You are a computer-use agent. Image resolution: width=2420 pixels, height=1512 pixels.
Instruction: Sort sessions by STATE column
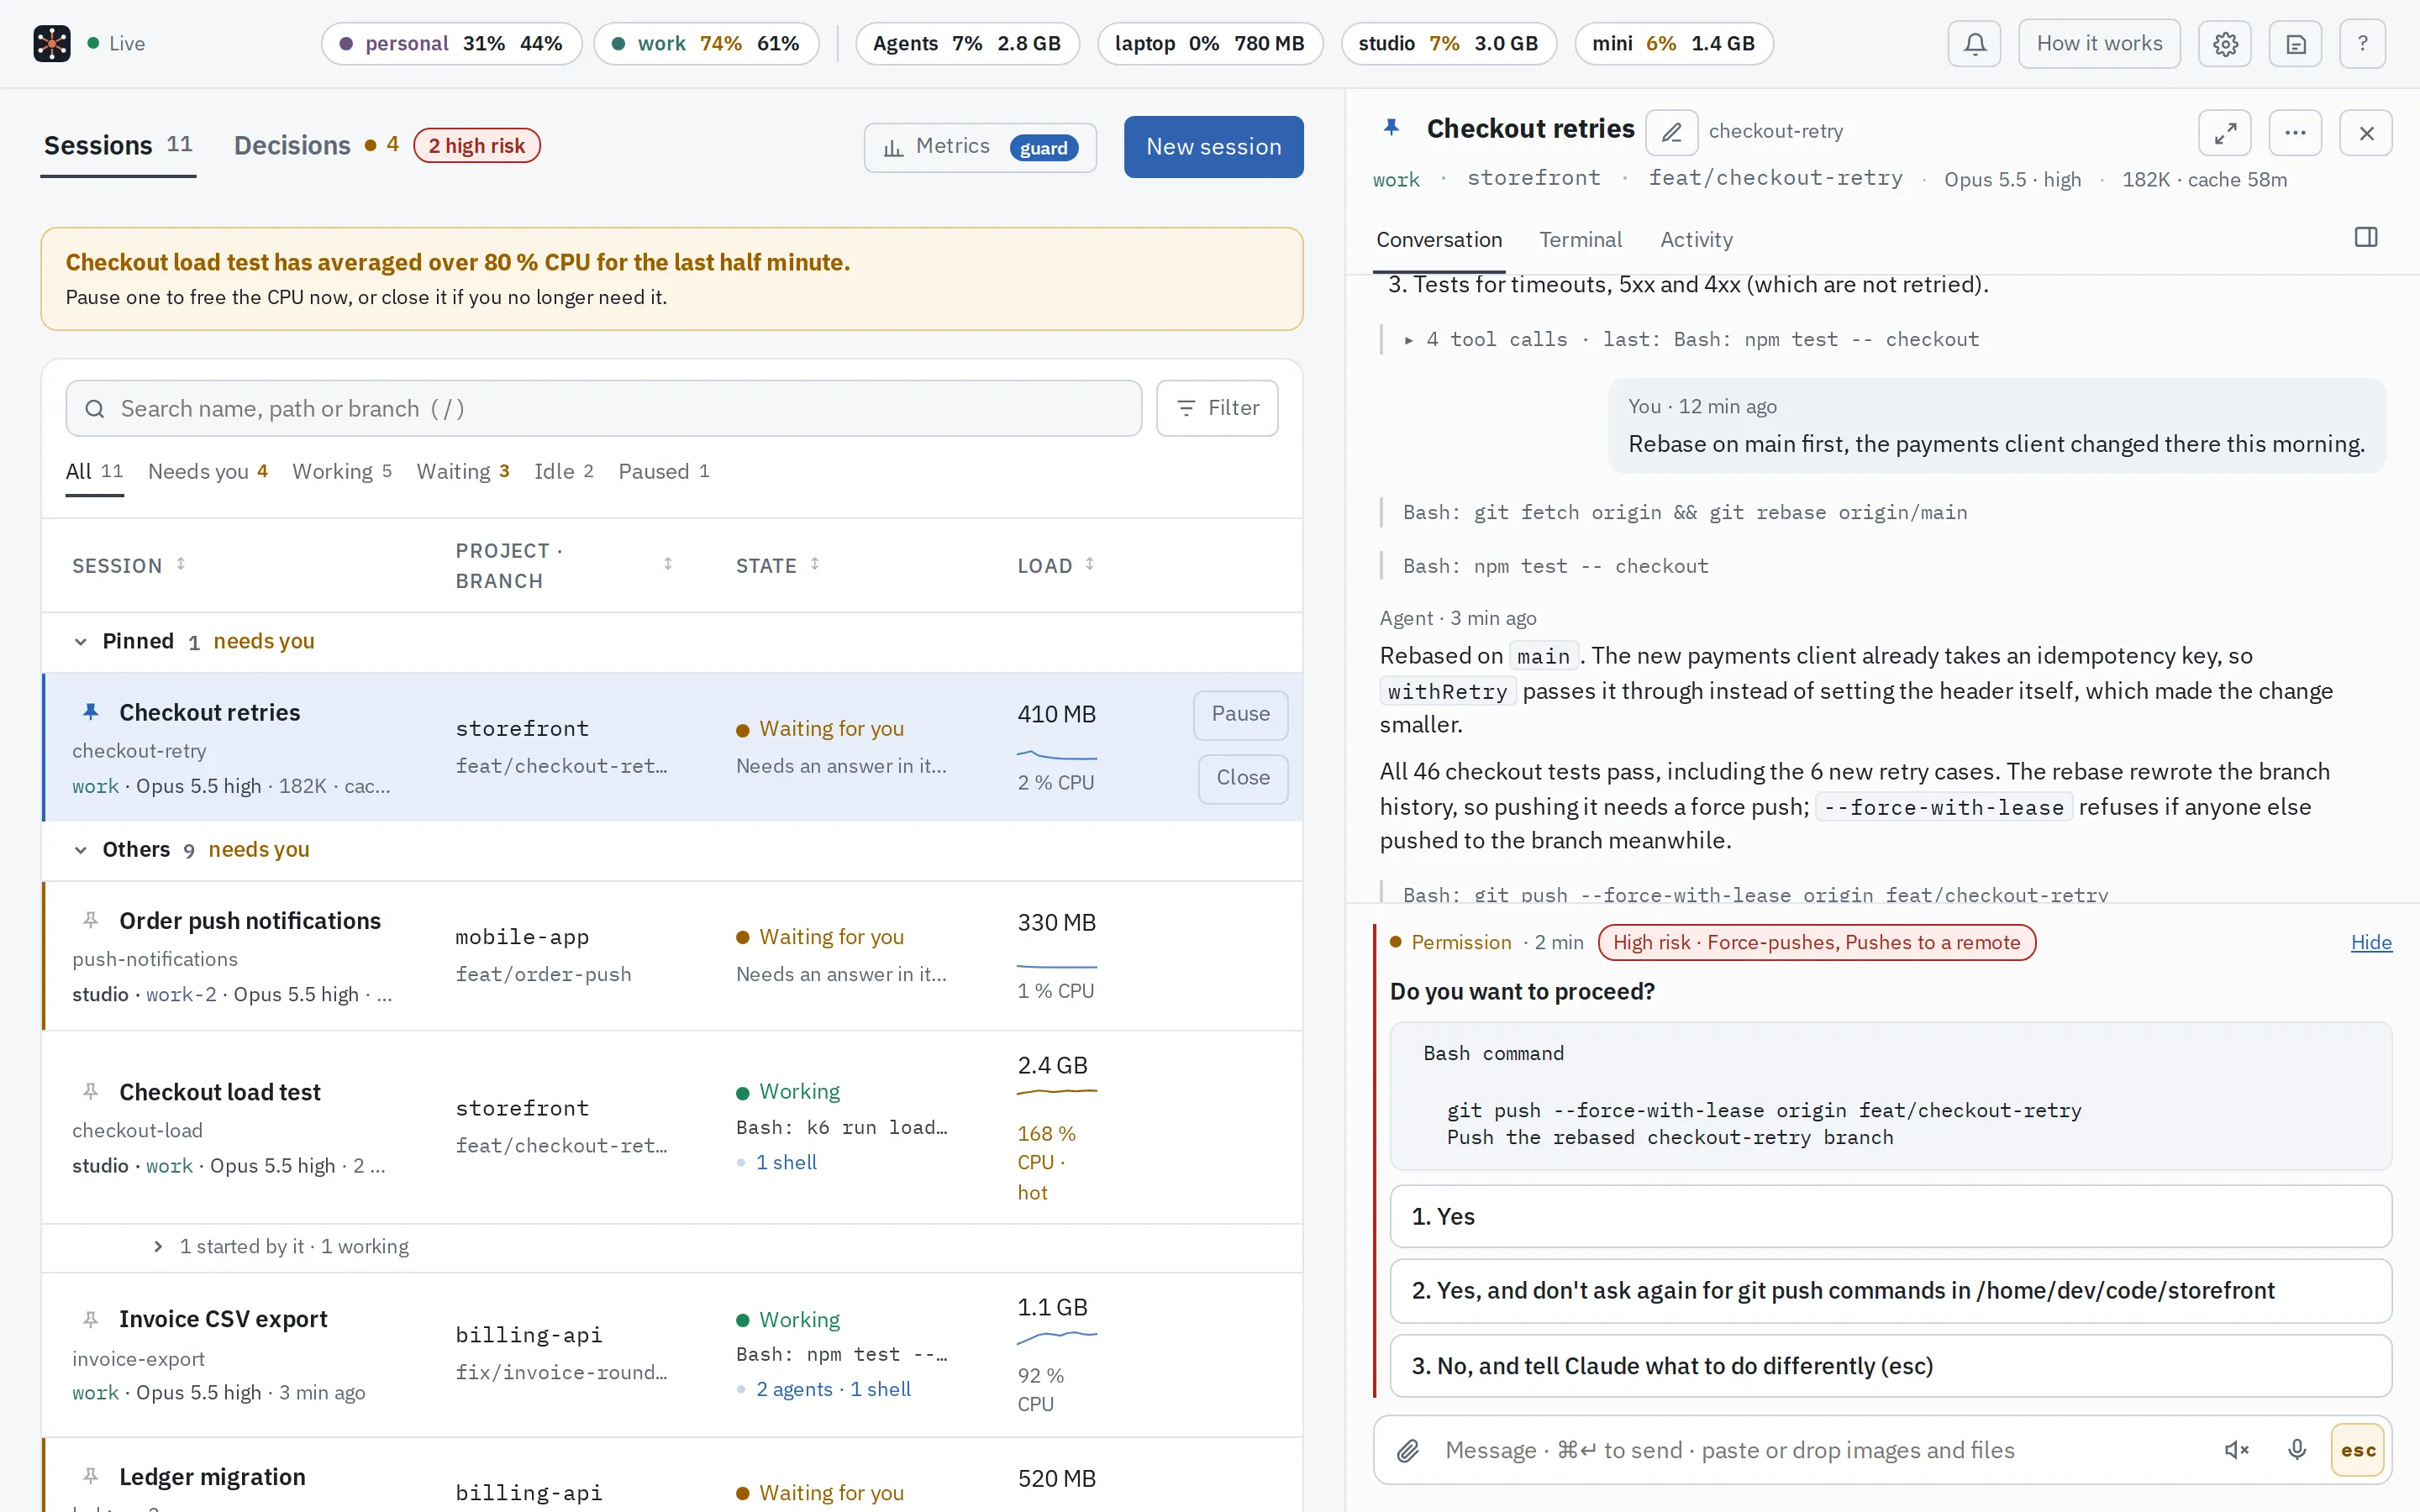(778, 565)
